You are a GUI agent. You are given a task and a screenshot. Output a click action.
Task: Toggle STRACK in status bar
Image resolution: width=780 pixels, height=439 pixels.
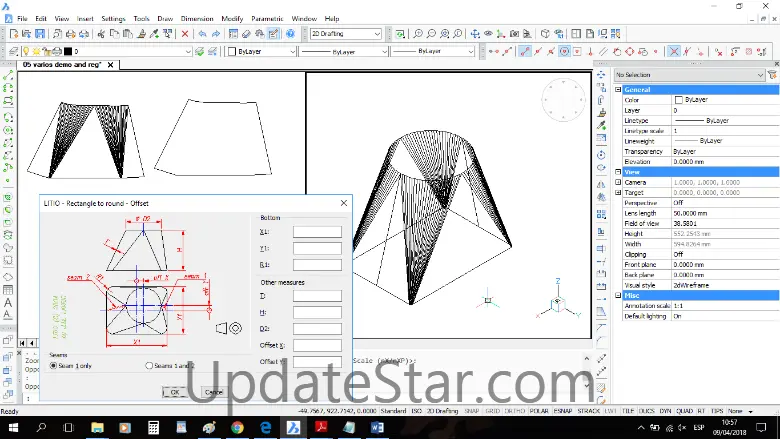(588, 411)
